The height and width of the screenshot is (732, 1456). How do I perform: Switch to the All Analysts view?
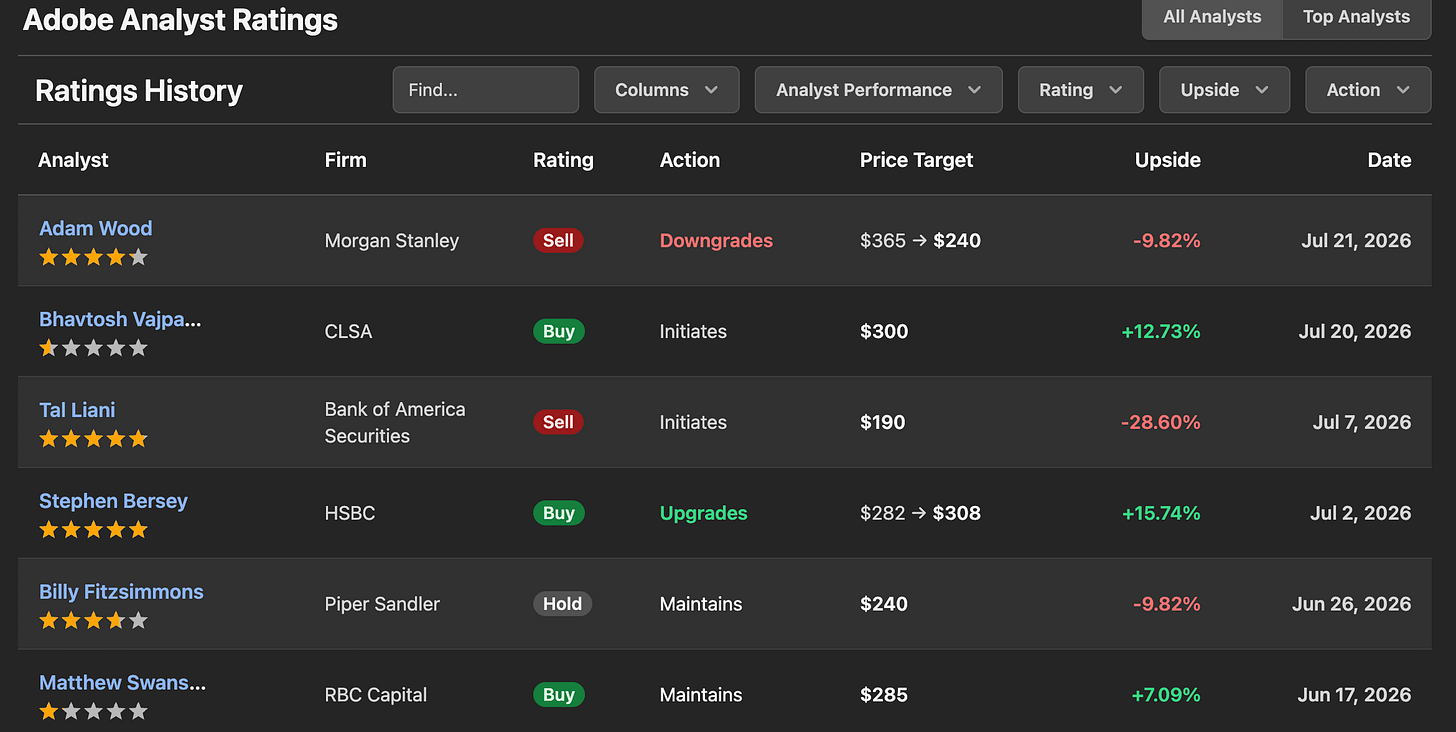click(1212, 17)
